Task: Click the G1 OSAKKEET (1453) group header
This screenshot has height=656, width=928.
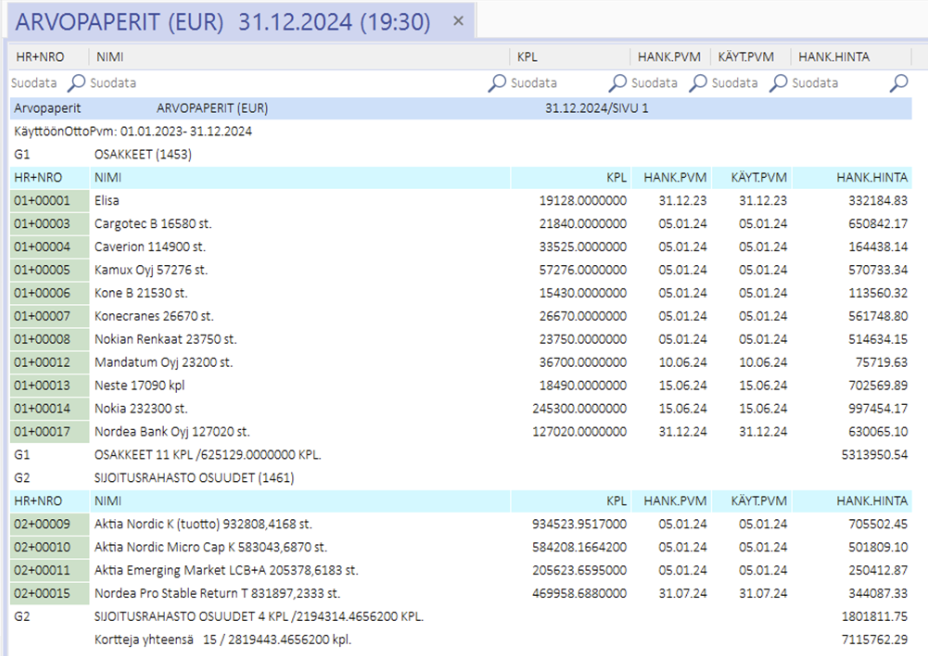Action: point(142,155)
